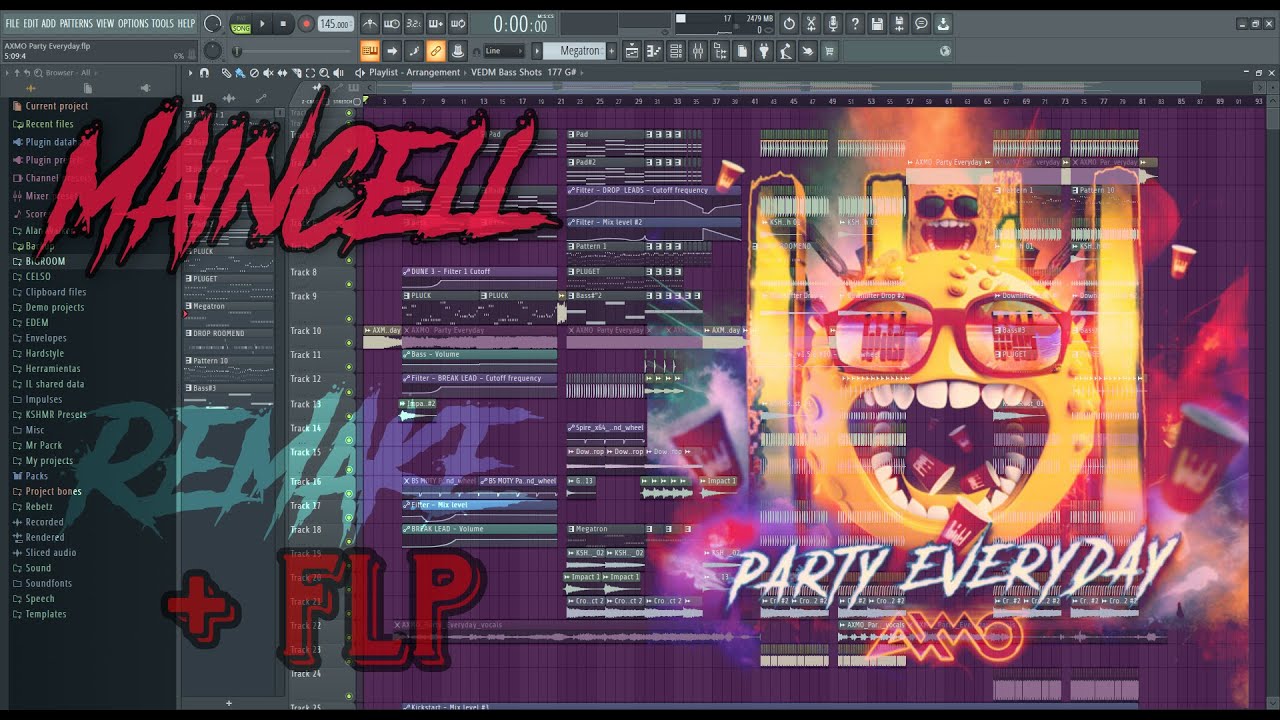Viewport: 1280px width, 720px height.
Task: Click the main volume knob
Action: click(213, 24)
